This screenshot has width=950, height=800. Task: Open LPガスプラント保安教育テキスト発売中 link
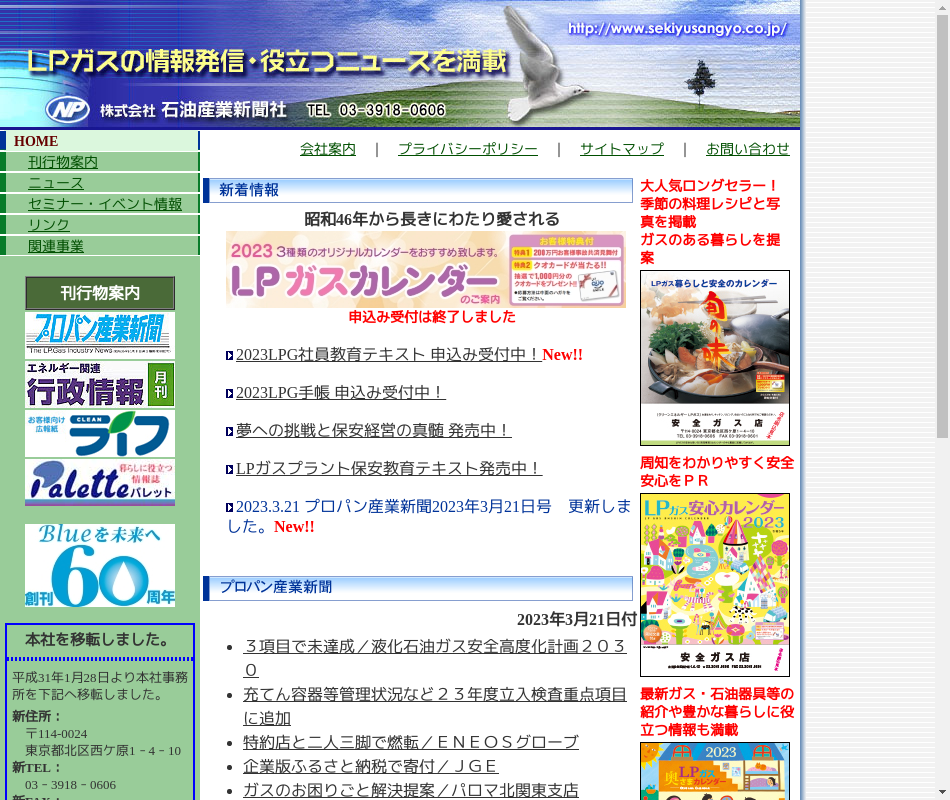coord(389,468)
